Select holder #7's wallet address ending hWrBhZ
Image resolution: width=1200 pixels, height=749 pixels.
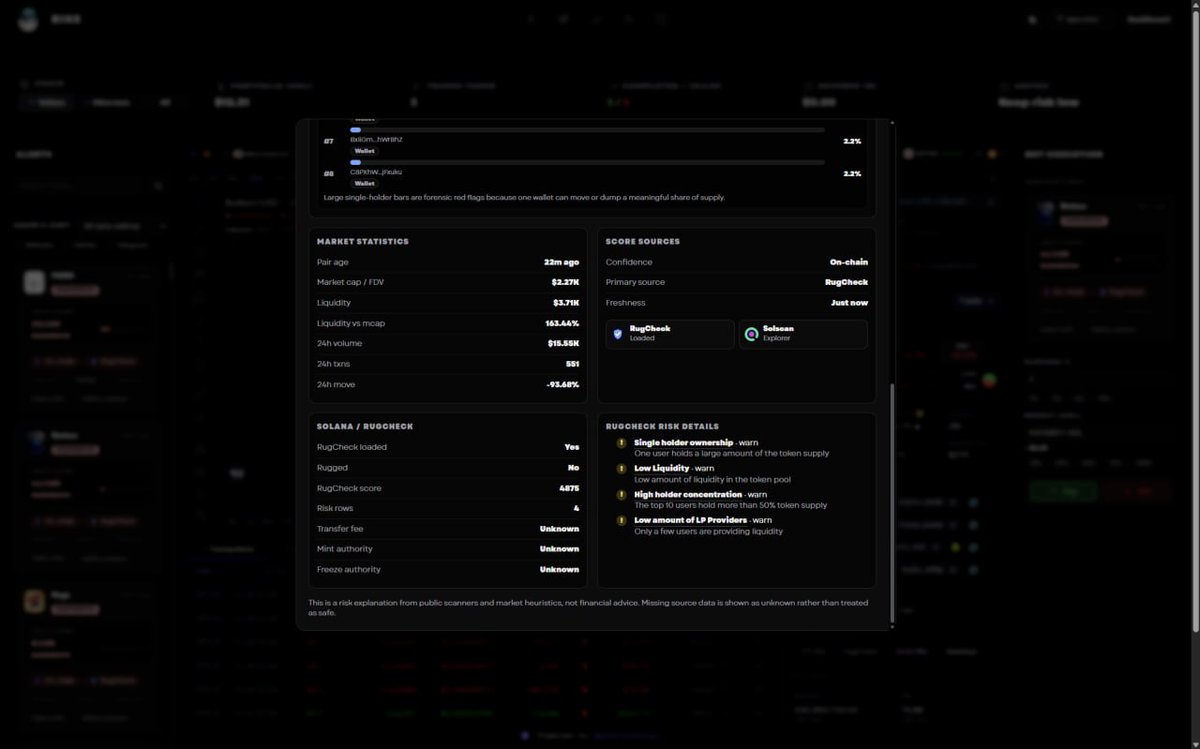tap(376, 140)
